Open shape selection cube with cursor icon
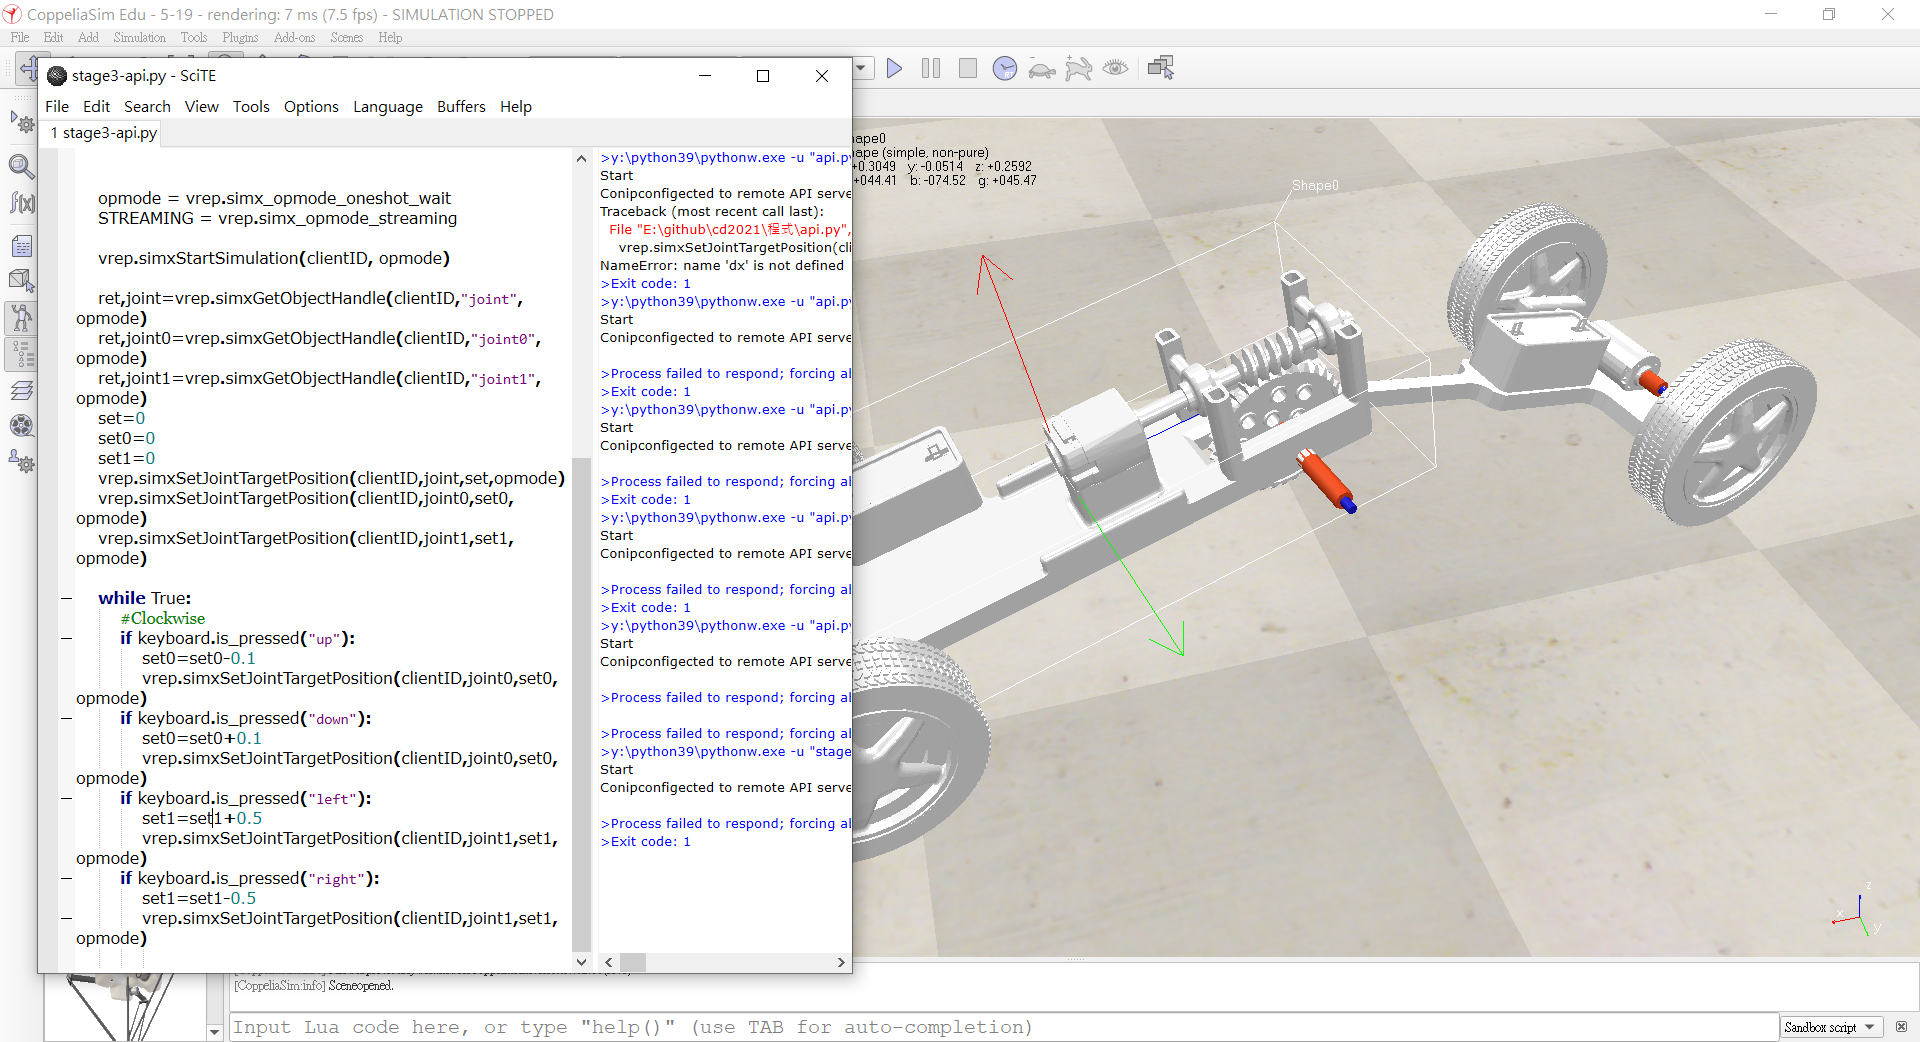1920x1042 pixels. pyautogui.click(x=21, y=281)
